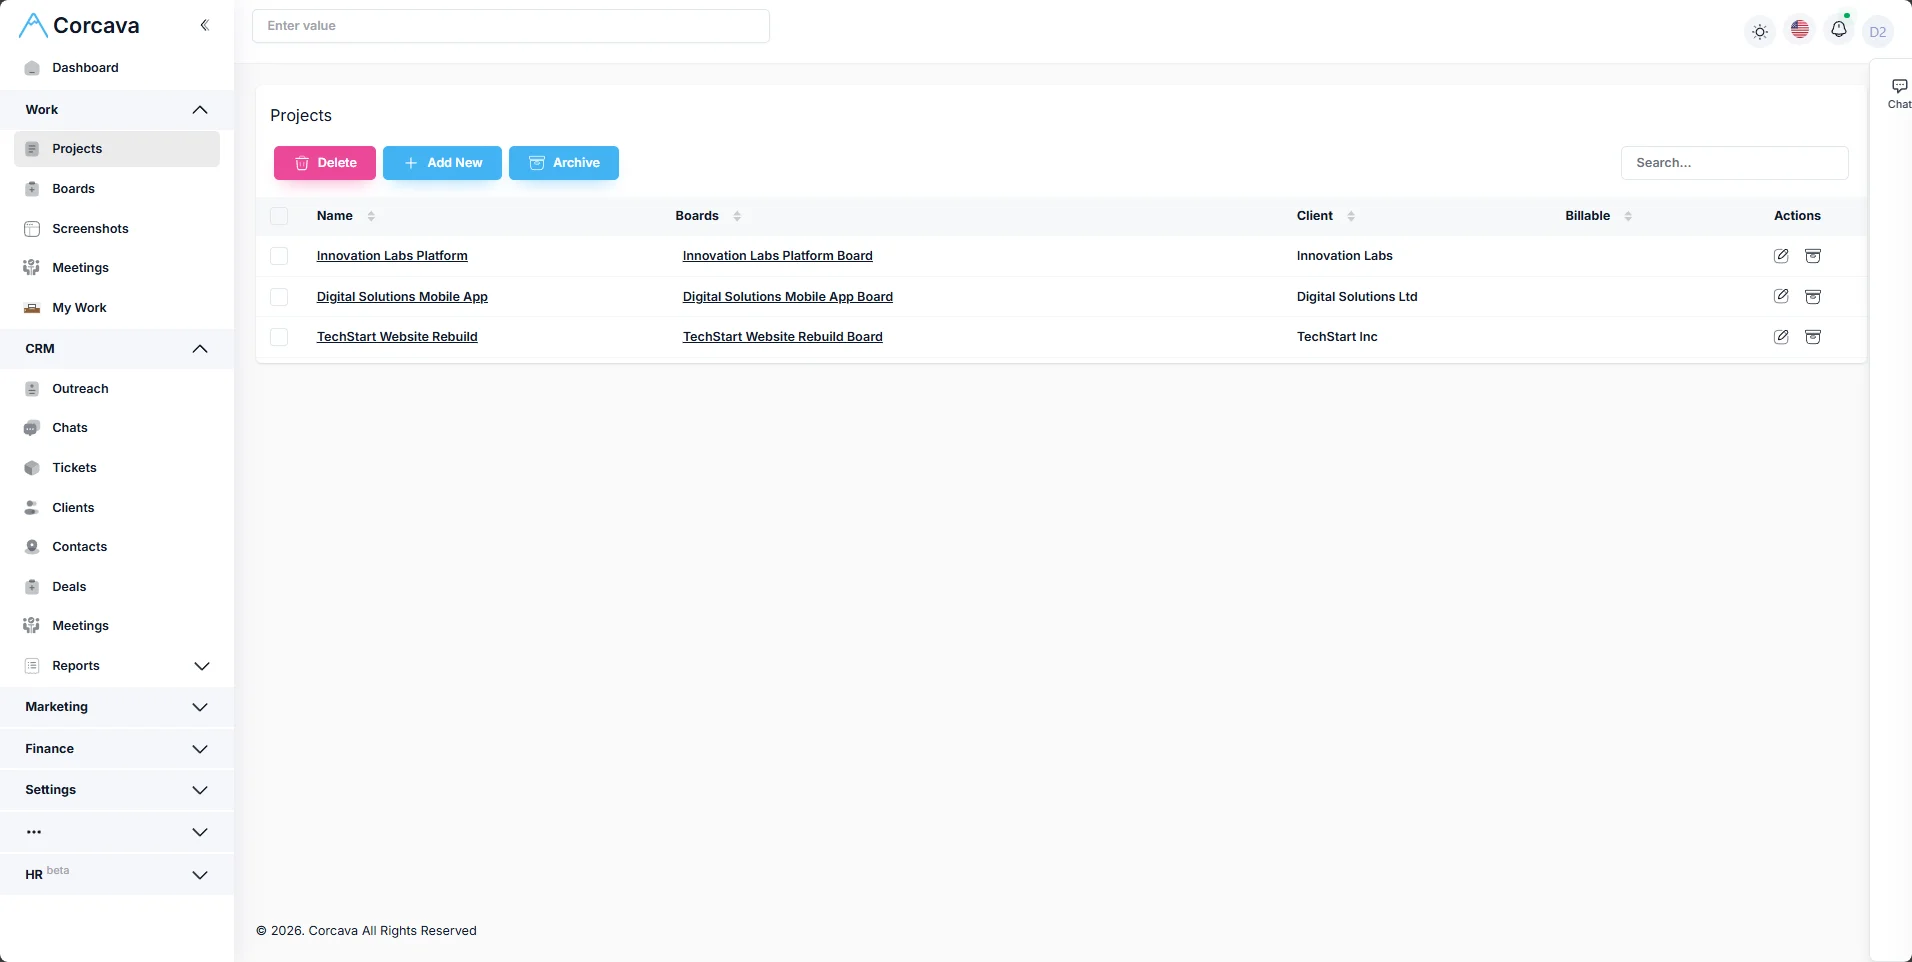
Task: Collapse the sidebar with the top-left chevron
Action: click(206, 25)
